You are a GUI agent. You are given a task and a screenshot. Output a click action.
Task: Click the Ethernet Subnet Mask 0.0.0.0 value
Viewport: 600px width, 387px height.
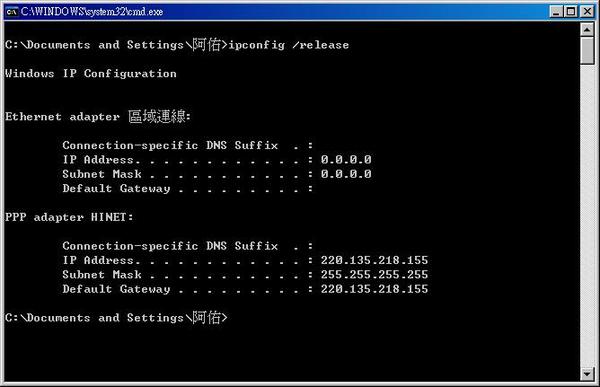coord(346,174)
